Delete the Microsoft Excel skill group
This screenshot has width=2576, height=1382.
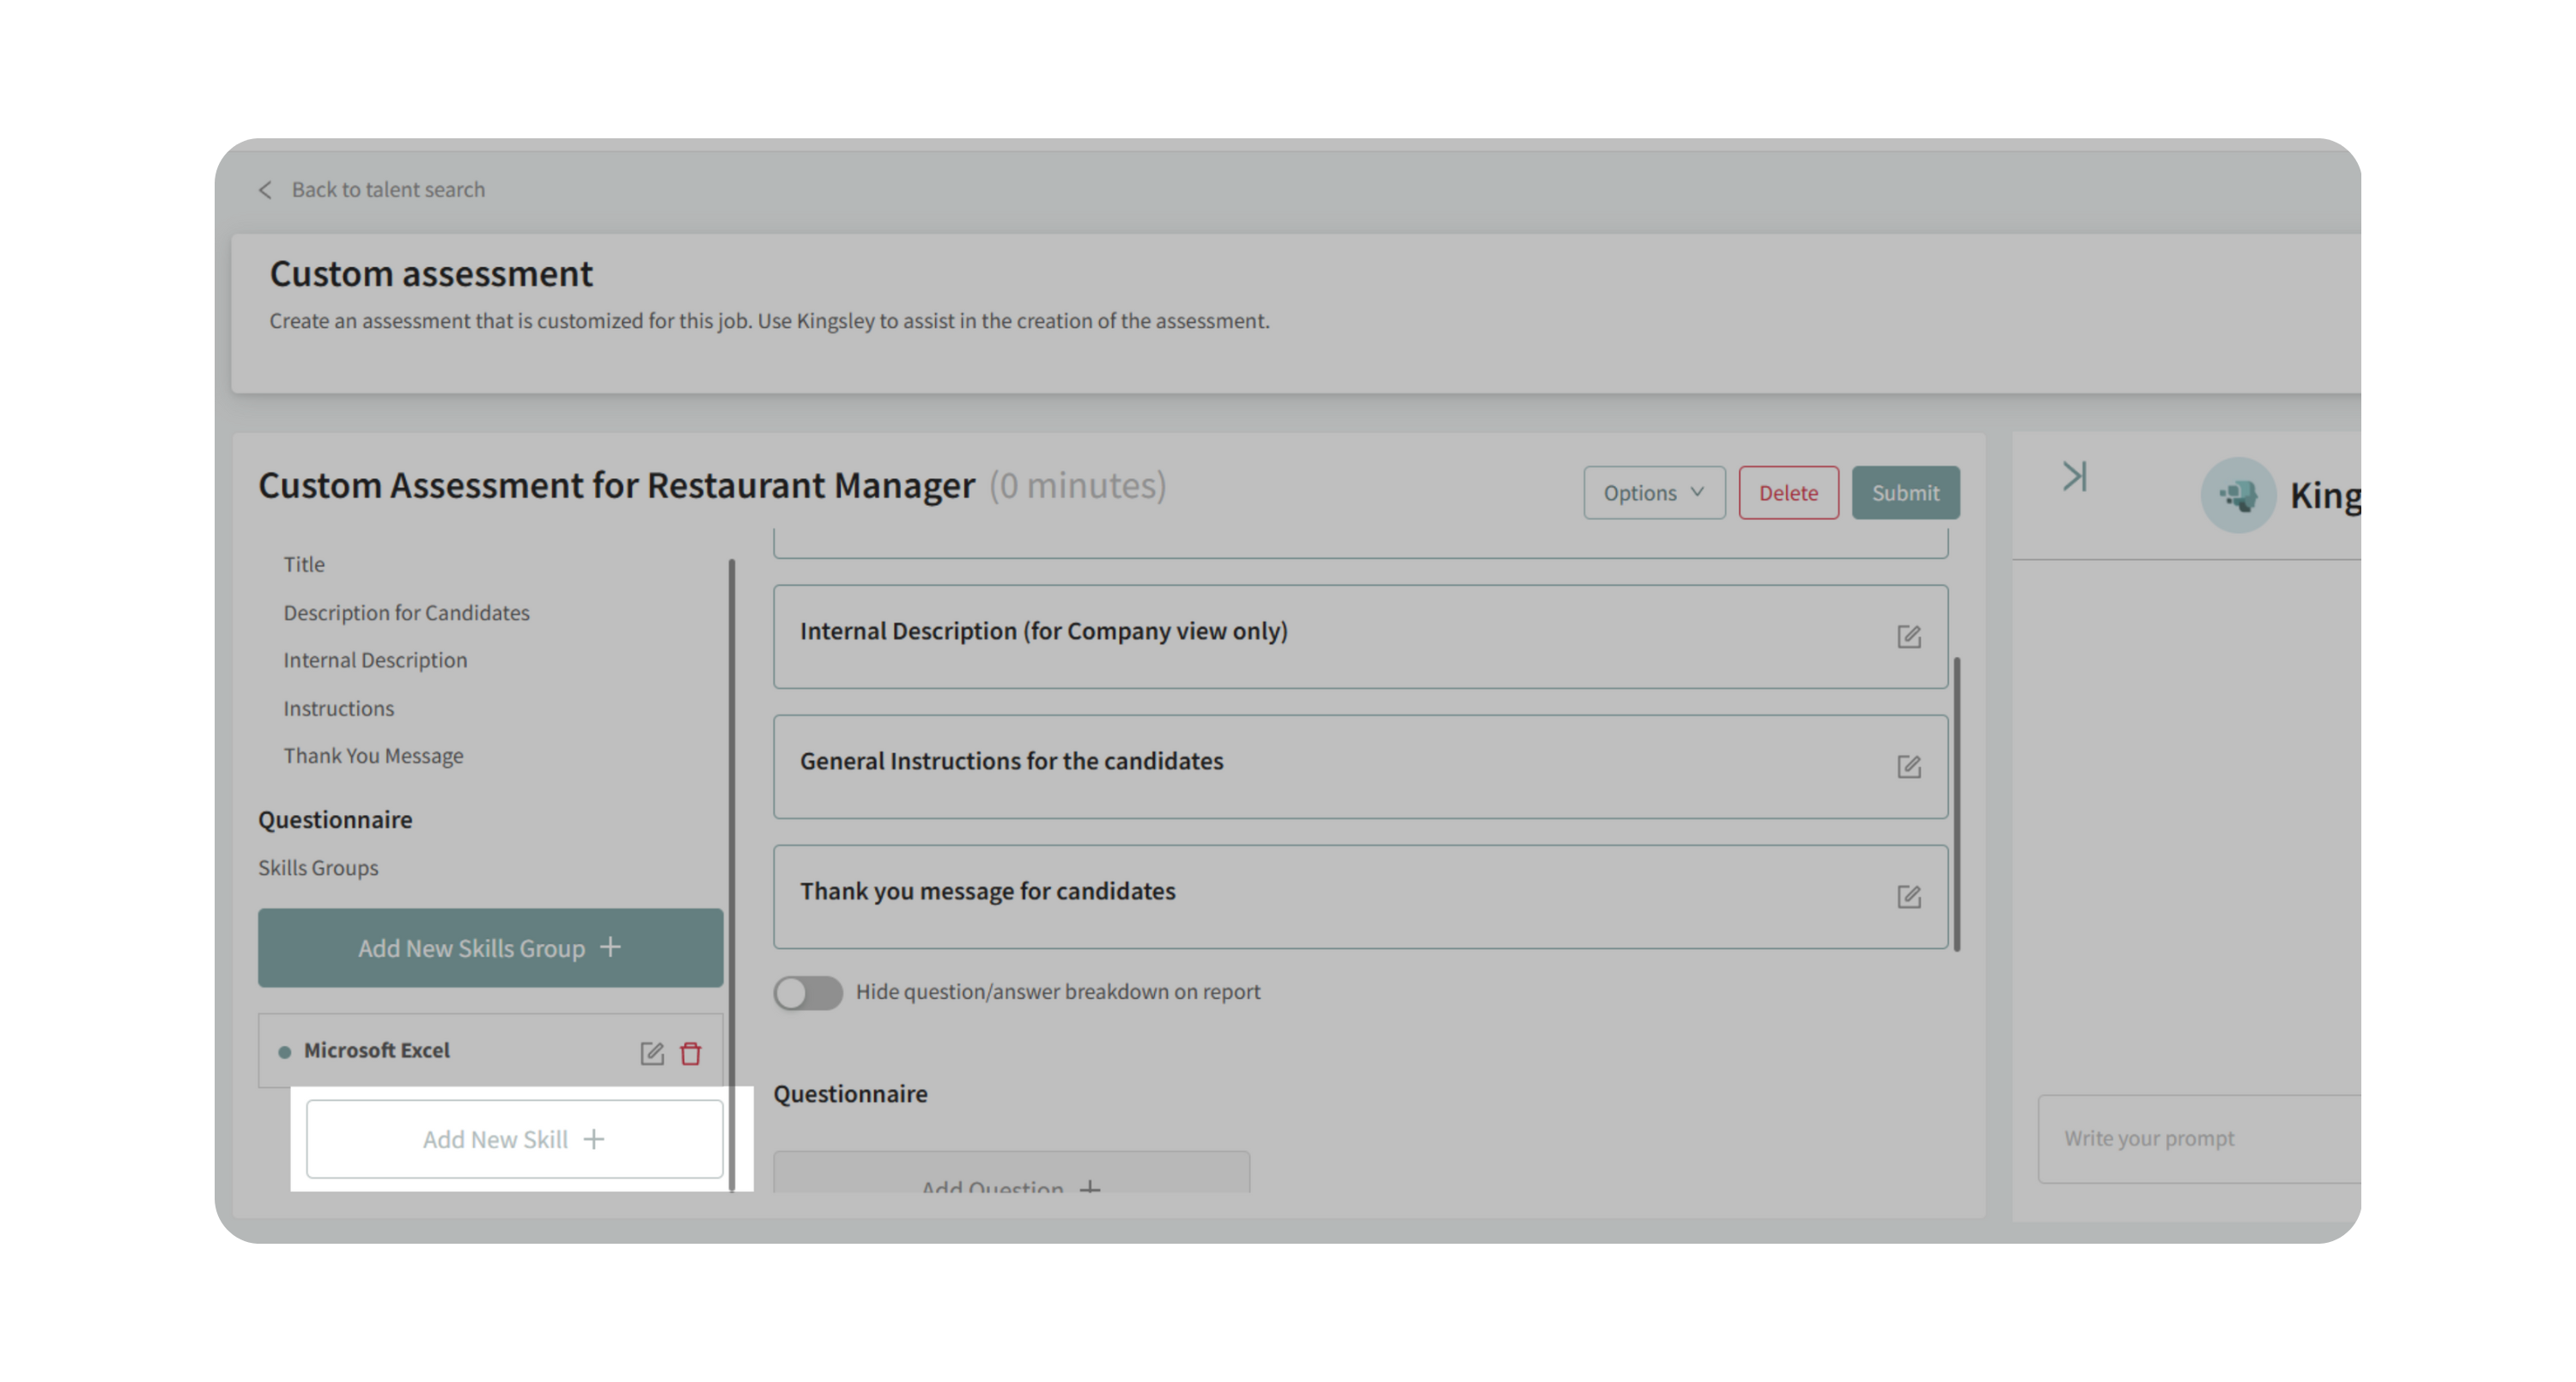click(691, 1053)
